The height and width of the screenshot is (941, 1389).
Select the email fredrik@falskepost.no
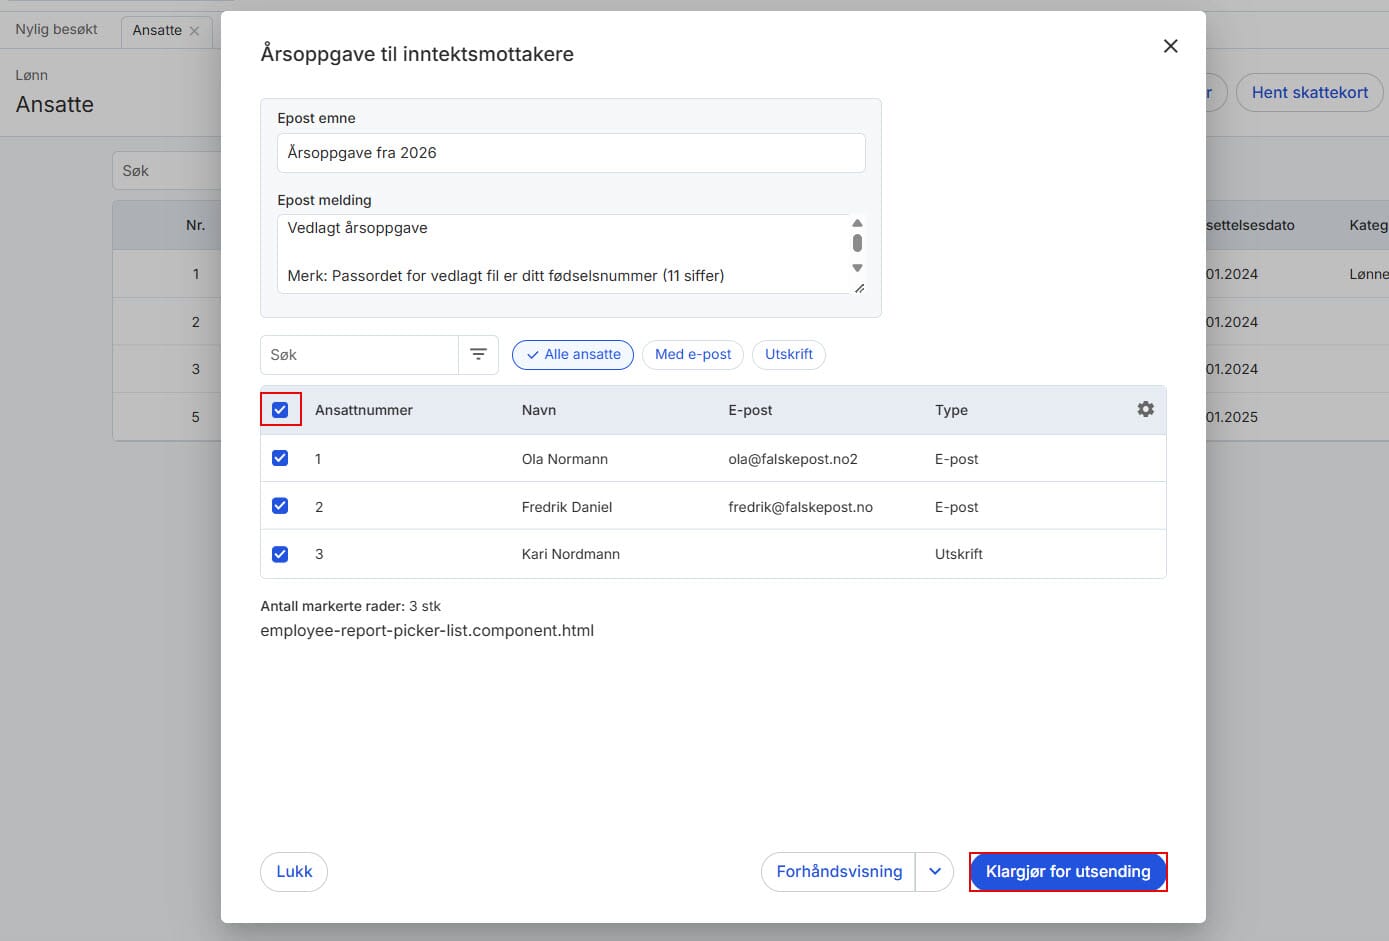pyautogui.click(x=800, y=507)
